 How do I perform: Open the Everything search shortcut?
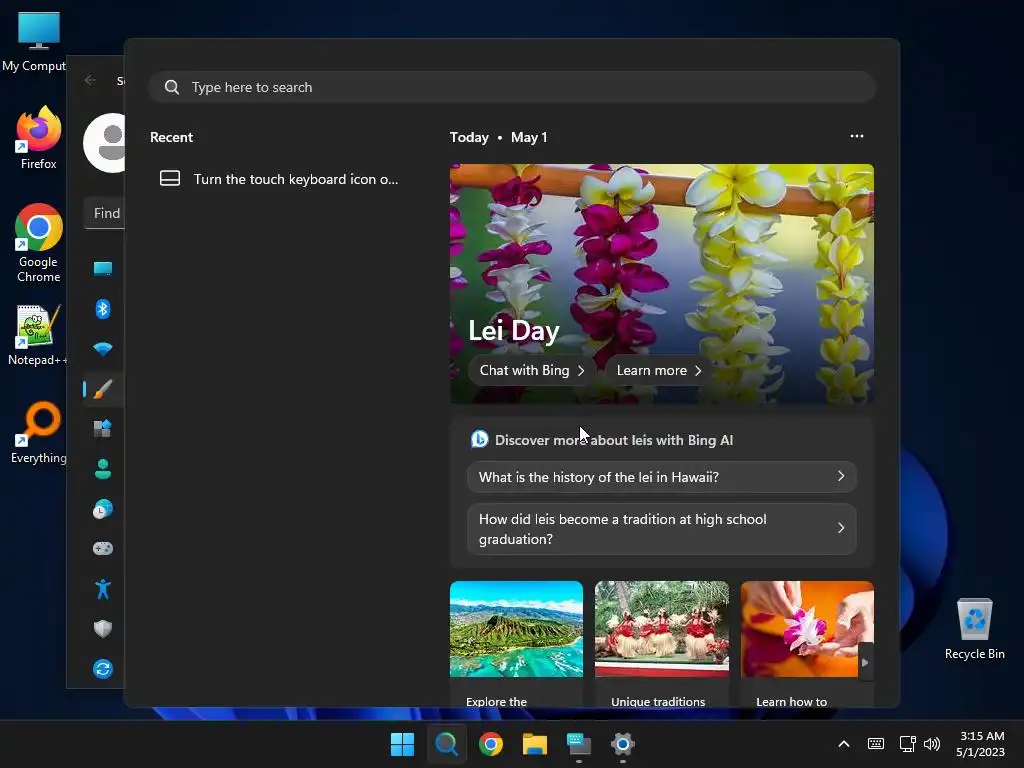tap(39, 432)
